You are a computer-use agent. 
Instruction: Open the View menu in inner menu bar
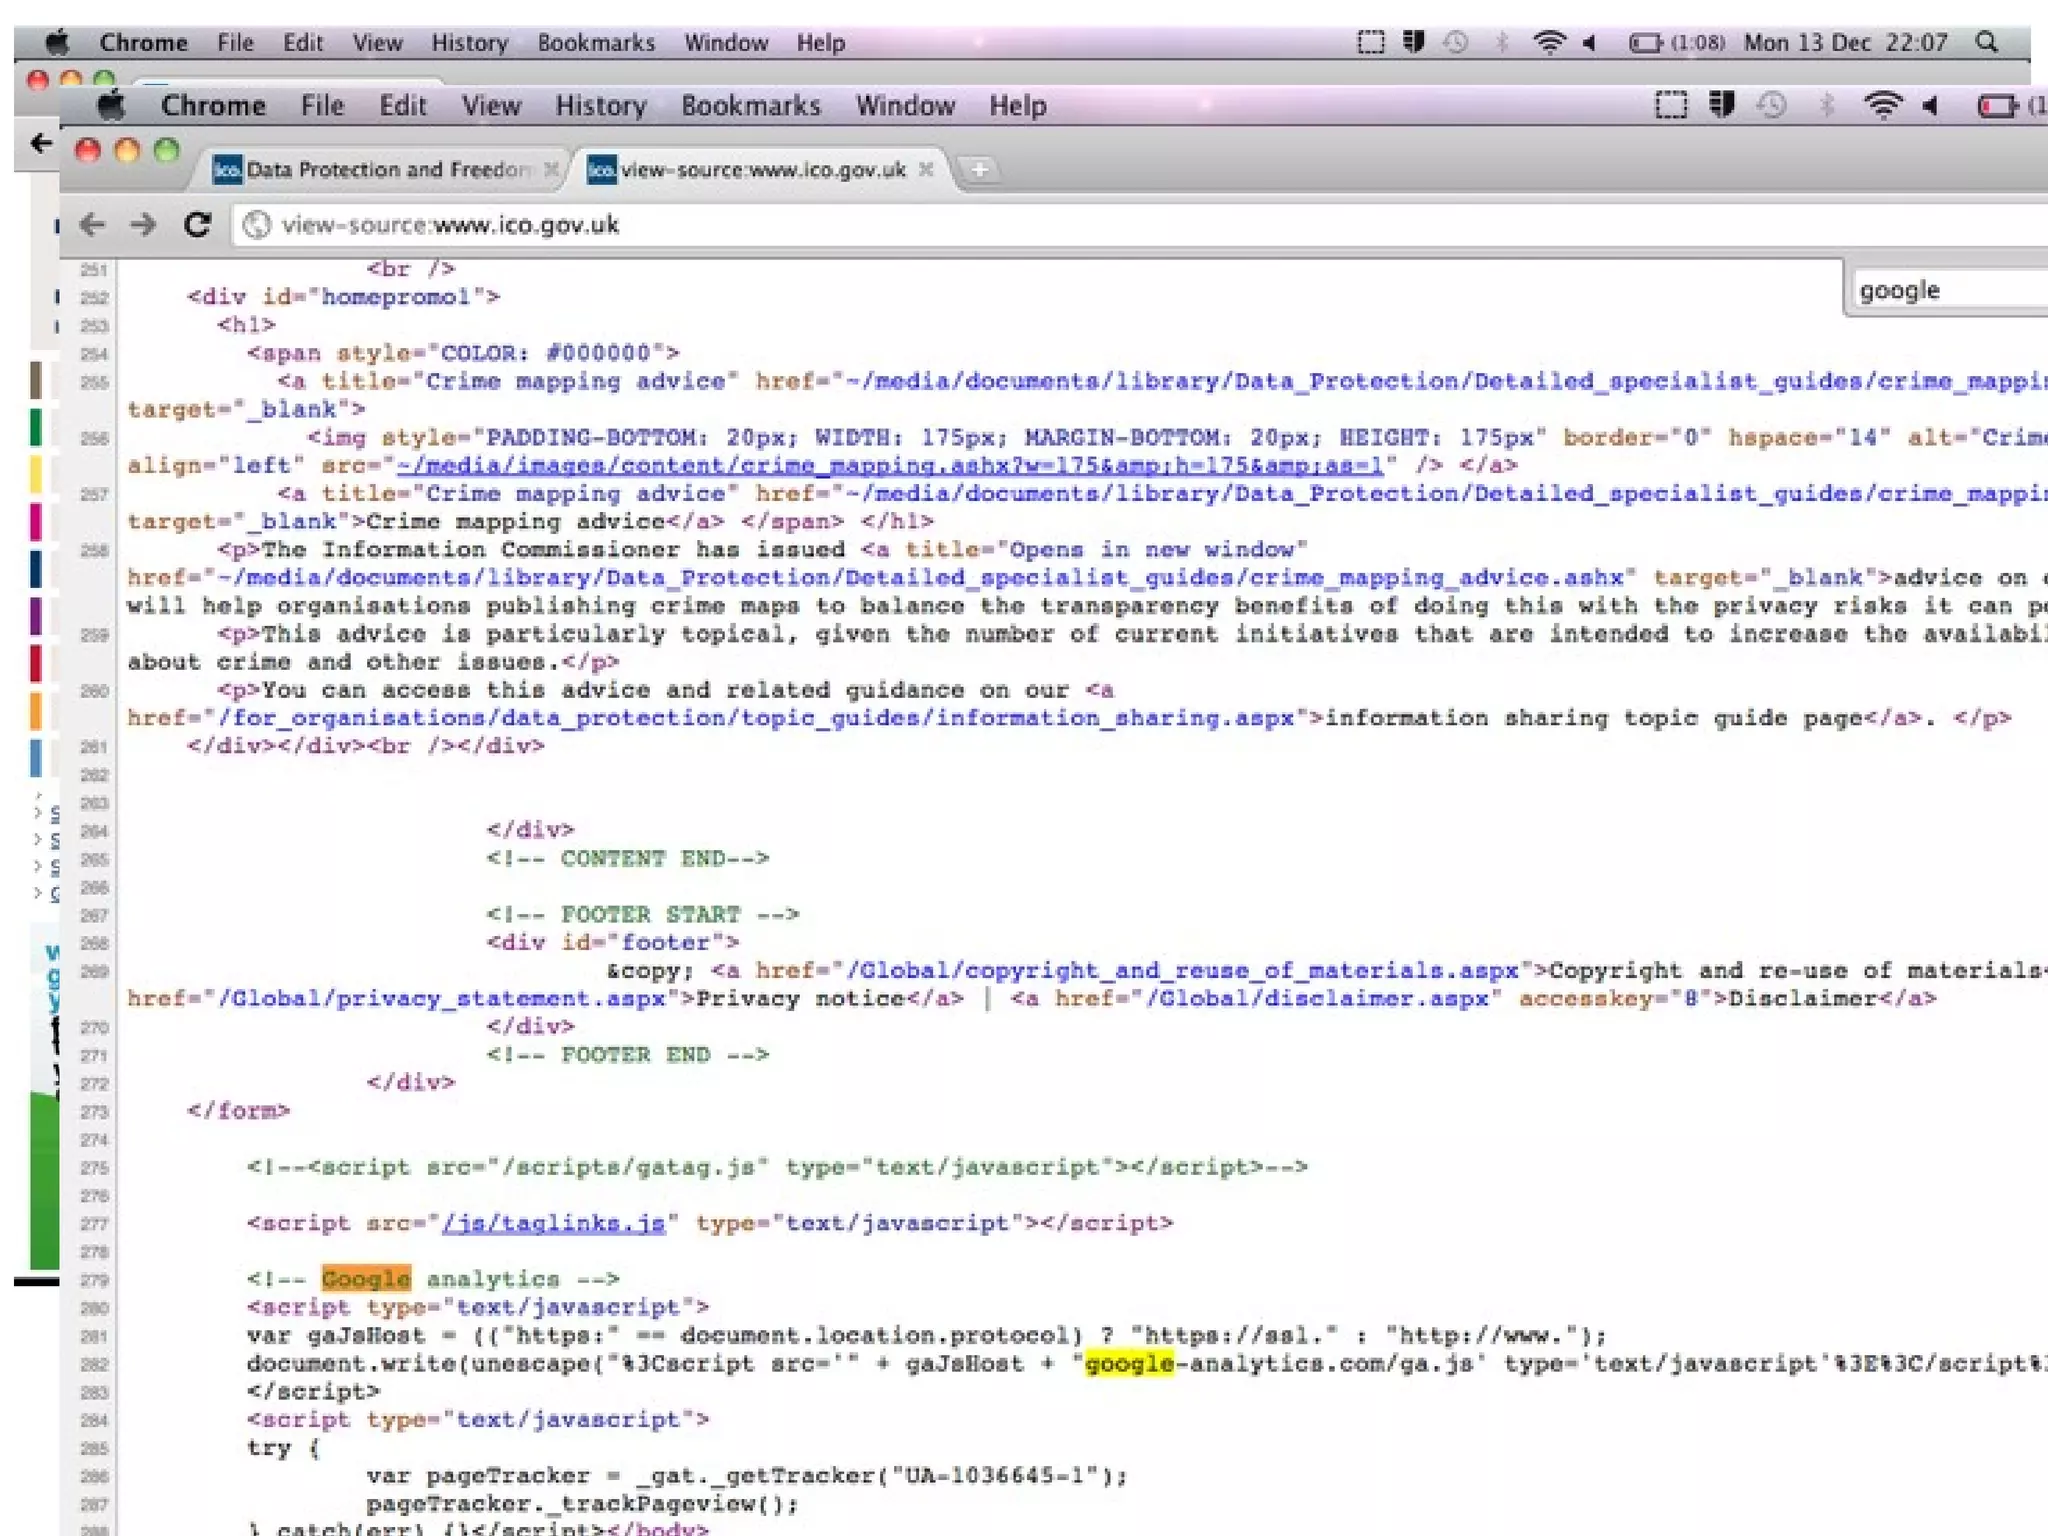(491, 105)
